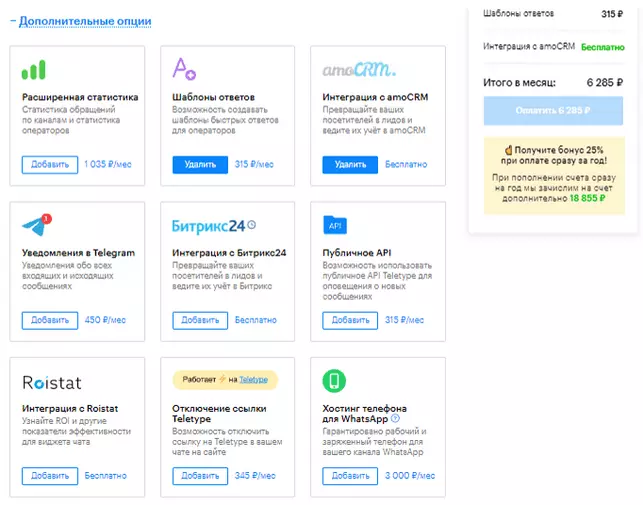Click Шаблоны ответов row in the summary

coord(553,14)
